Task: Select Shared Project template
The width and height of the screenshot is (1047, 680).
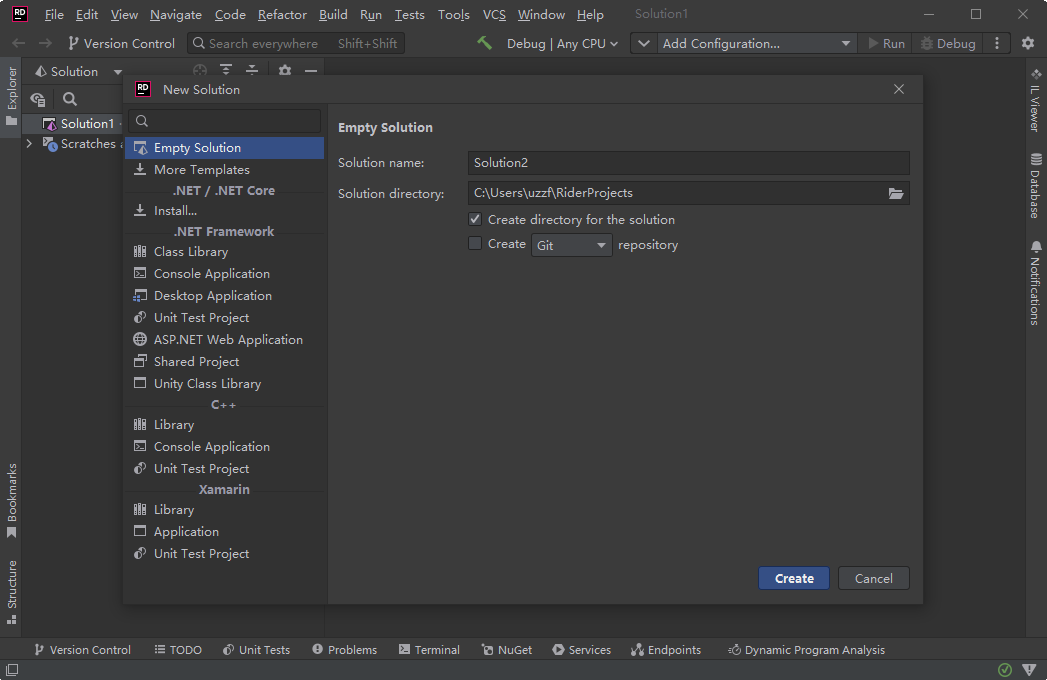Action: pos(224,362)
